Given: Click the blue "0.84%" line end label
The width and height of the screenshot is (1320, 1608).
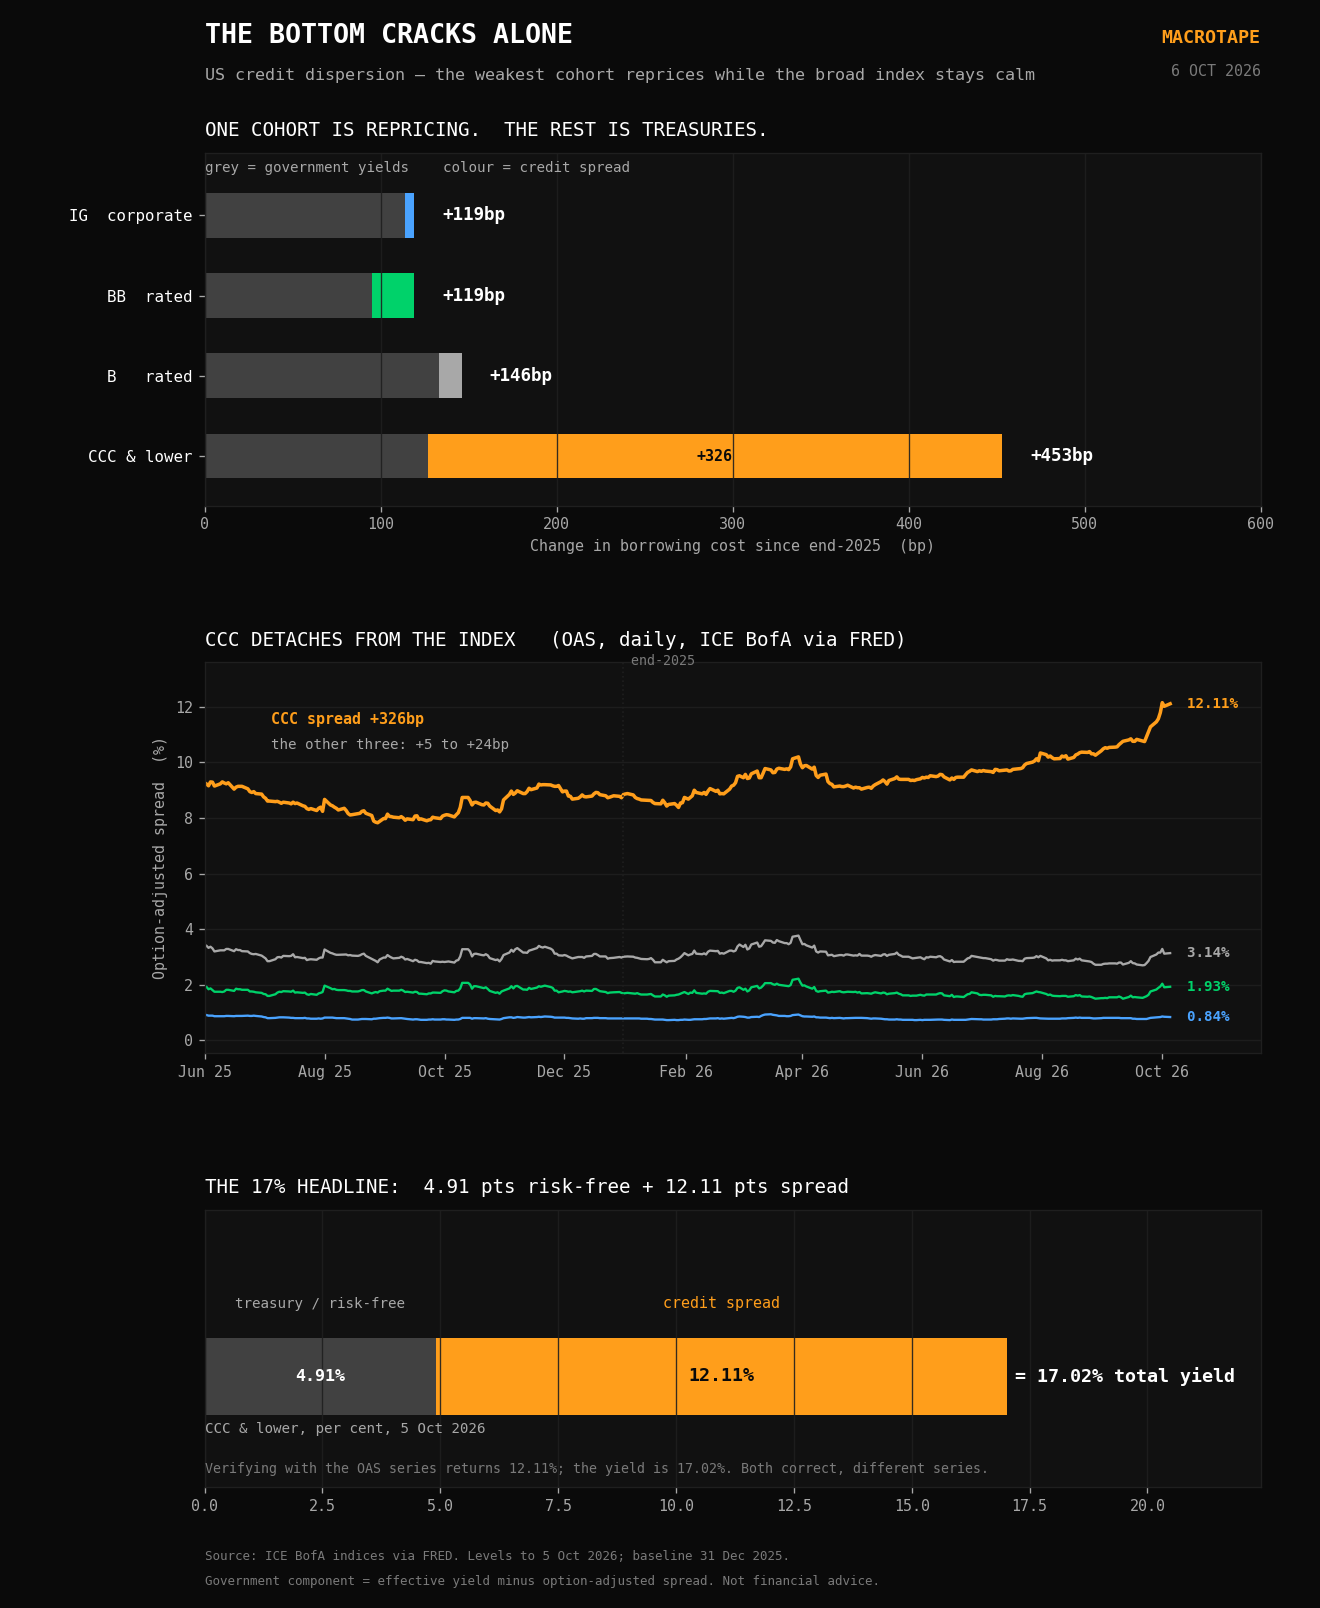Looking at the screenshot, I should (1208, 1017).
